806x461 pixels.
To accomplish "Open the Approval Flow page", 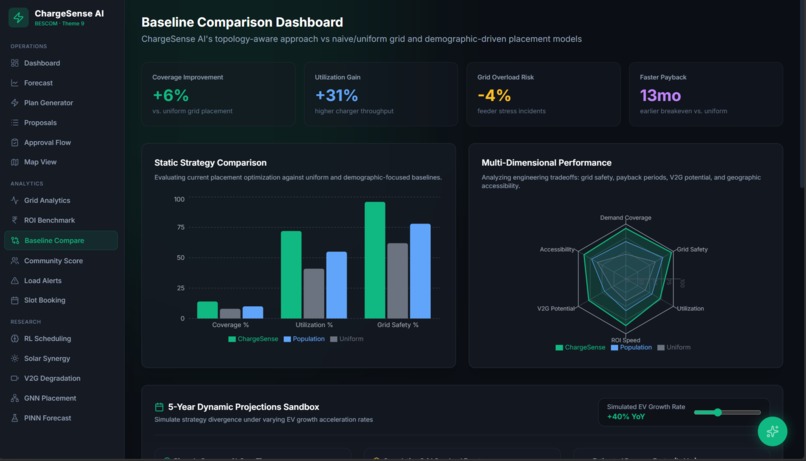I will (x=61, y=142).
